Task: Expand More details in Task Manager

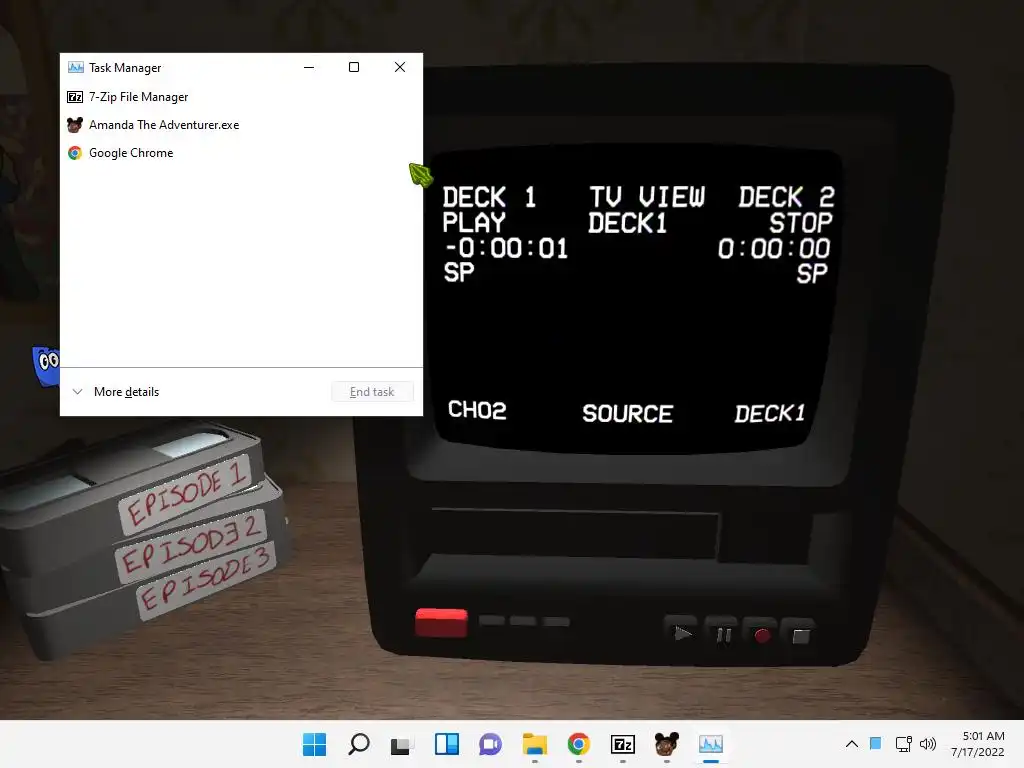Action: [116, 392]
